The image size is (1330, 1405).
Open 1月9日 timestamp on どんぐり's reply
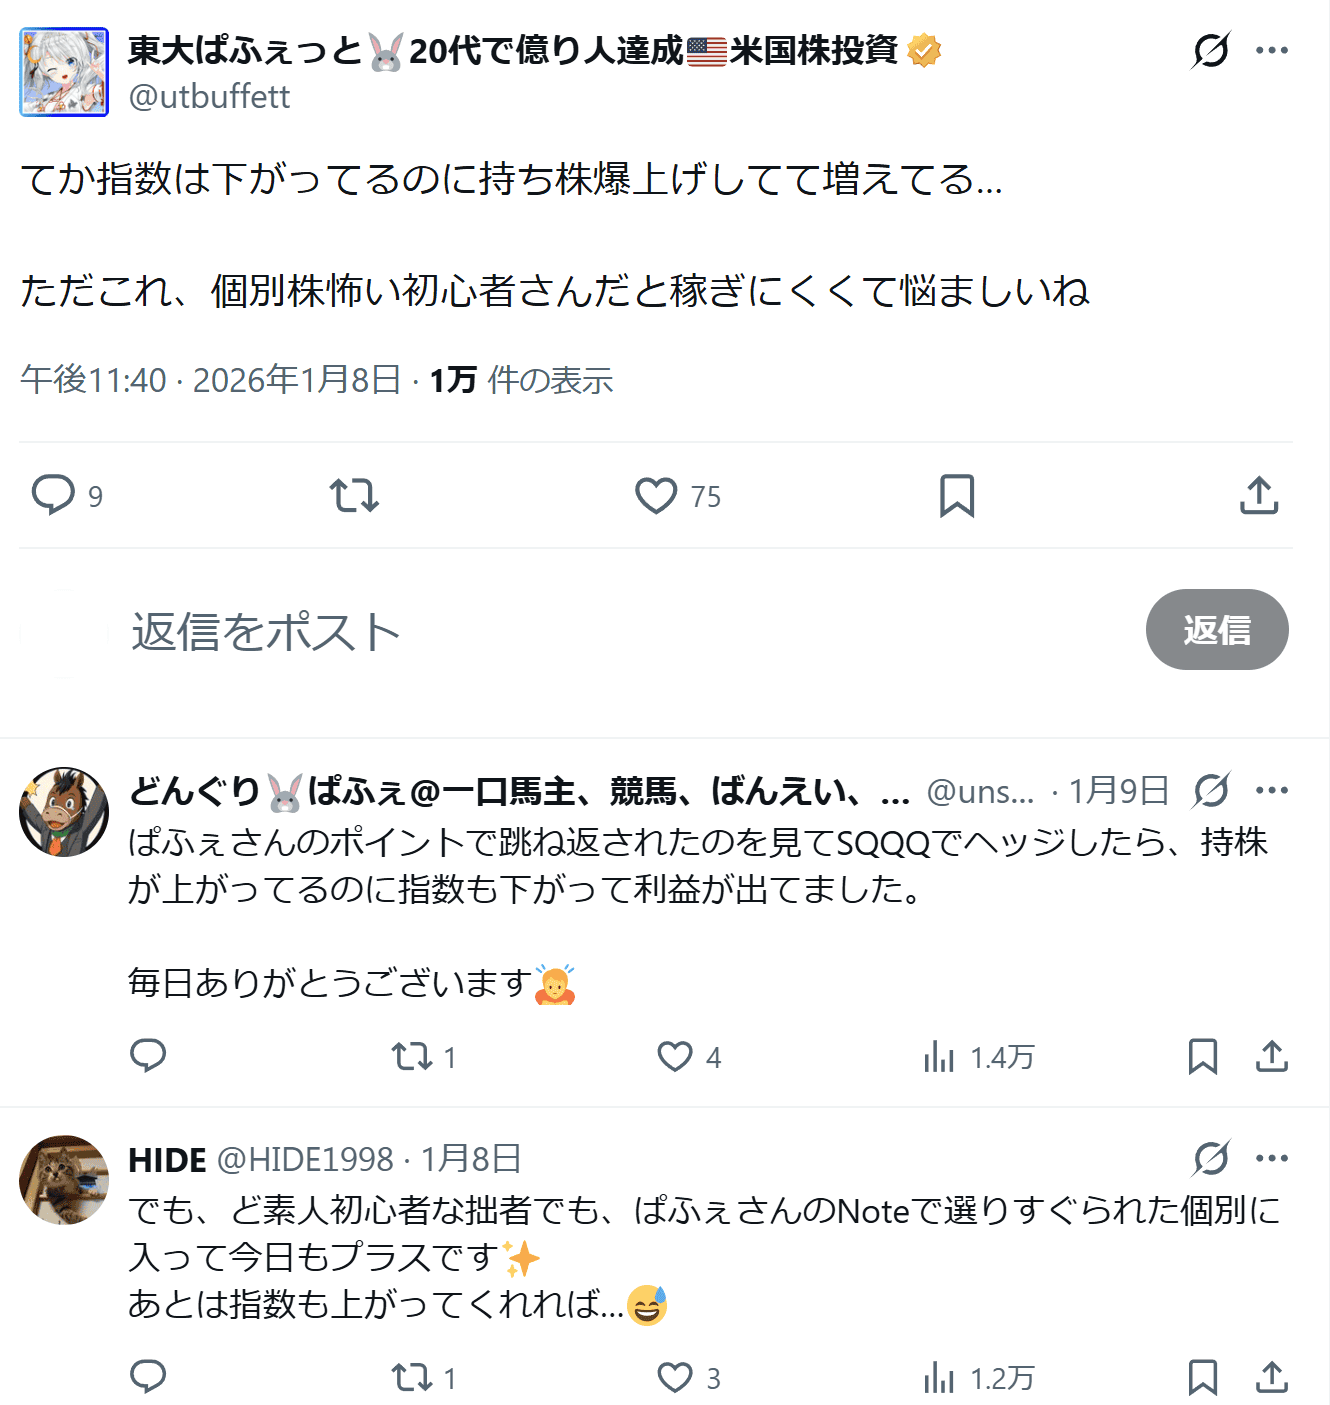1119,791
